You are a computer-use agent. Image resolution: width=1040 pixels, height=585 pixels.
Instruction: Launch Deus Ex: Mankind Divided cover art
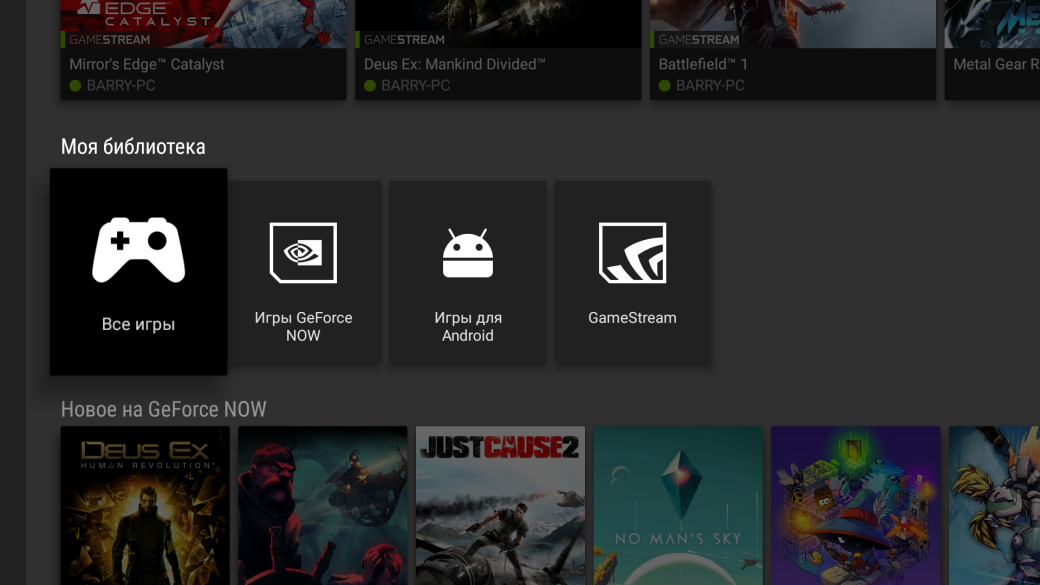[x=498, y=24]
